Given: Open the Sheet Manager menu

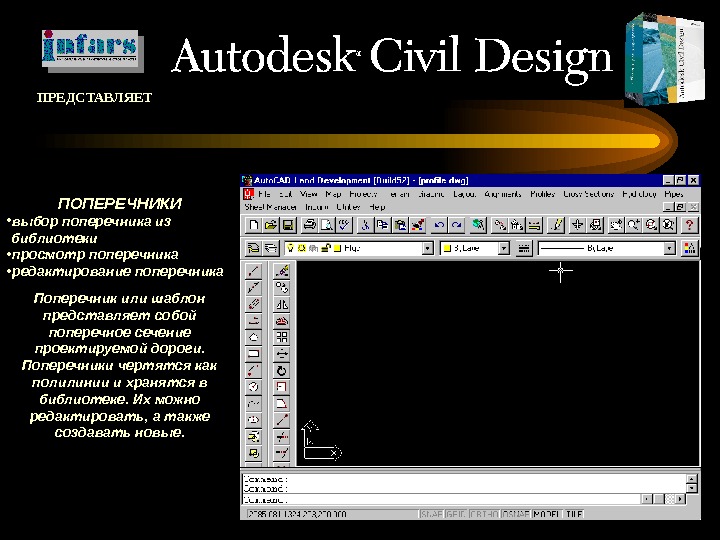Looking at the screenshot, I should 270,207.
